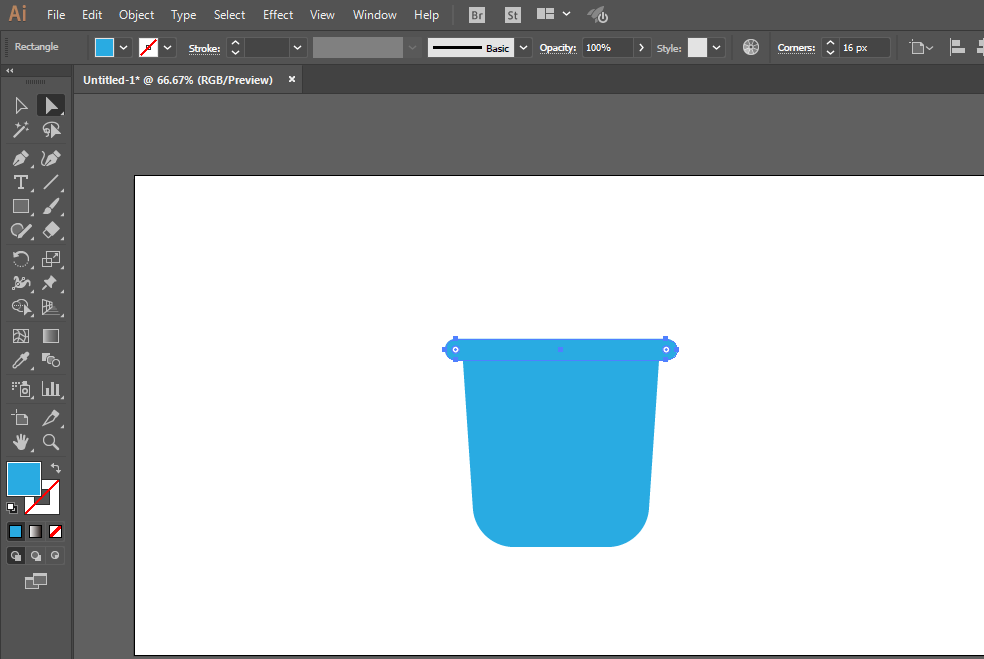Screen dimensions: 984x659
Task: Choose the Magic Wand tool
Action: (20, 130)
